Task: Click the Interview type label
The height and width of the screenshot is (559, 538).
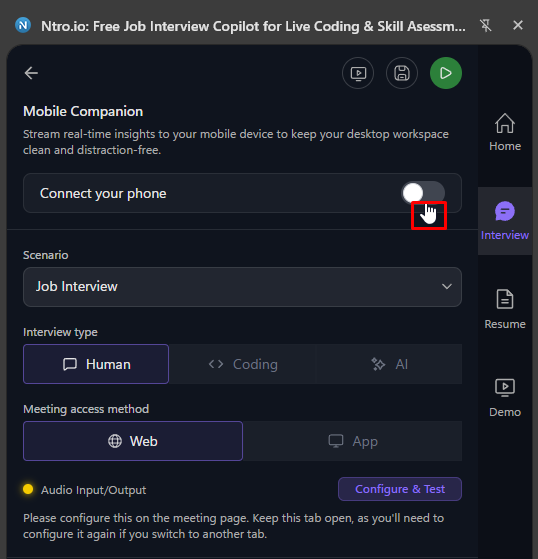Action: pos(60,332)
